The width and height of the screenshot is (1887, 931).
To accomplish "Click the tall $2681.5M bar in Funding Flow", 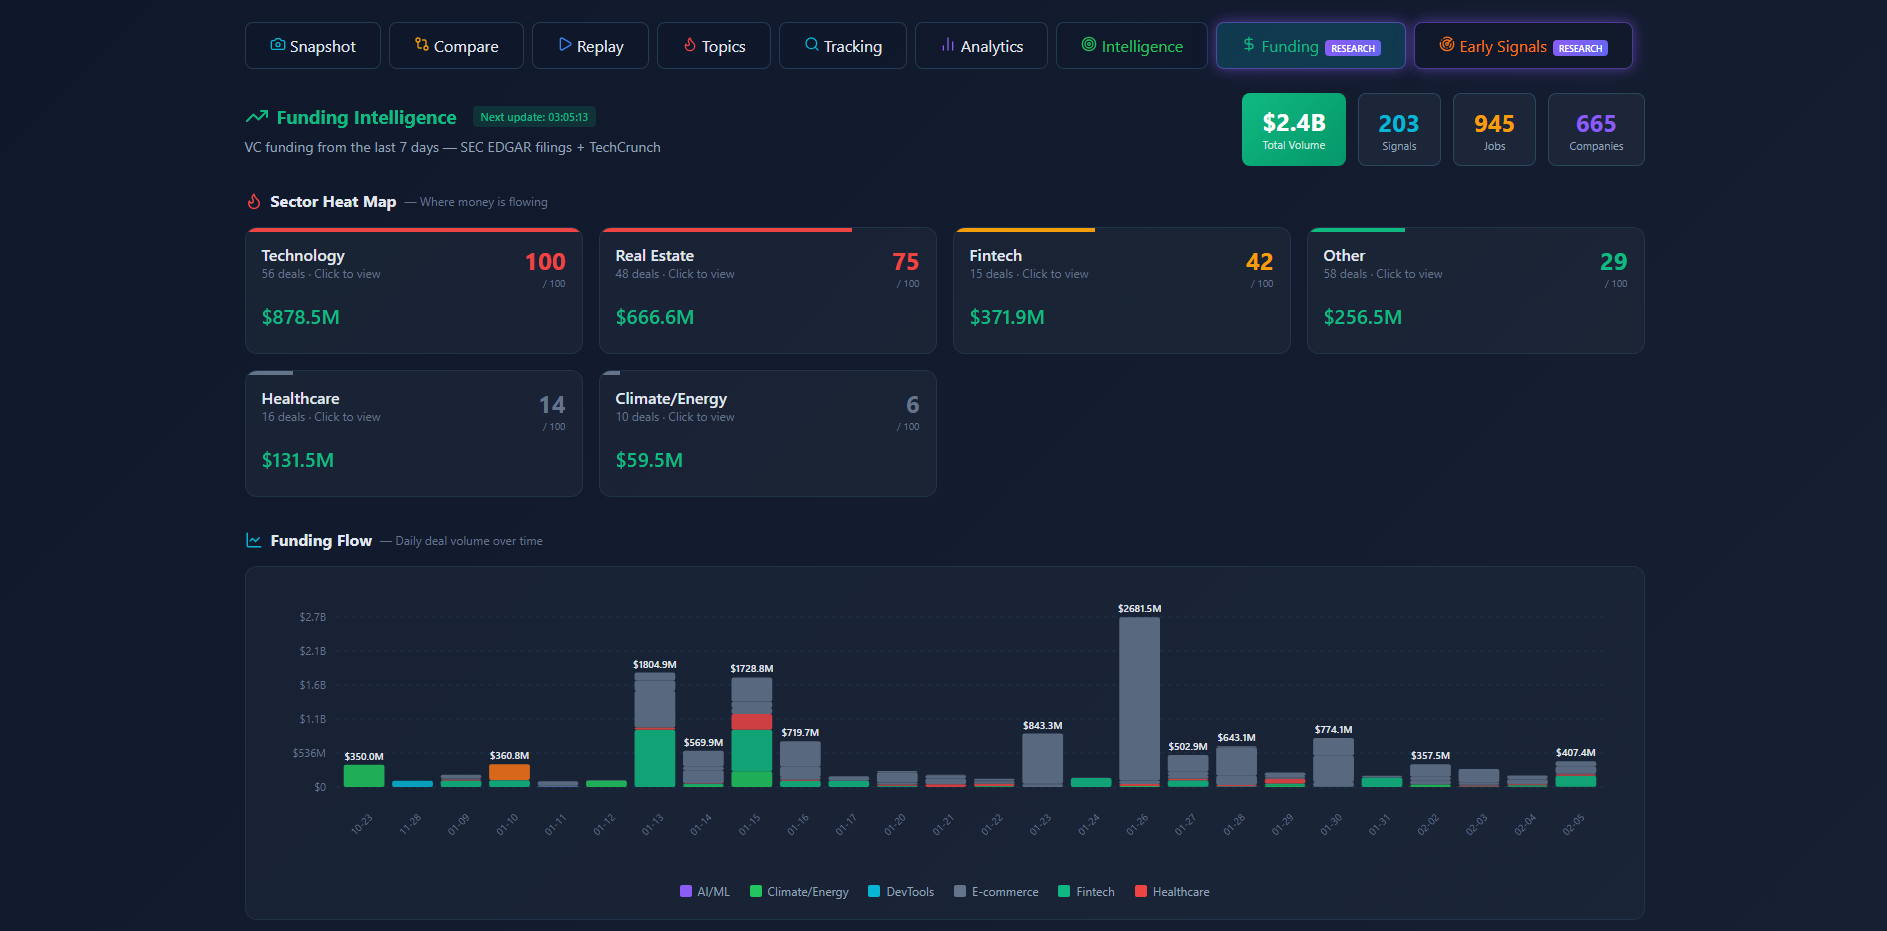I will pyautogui.click(x=1139, y=700).
